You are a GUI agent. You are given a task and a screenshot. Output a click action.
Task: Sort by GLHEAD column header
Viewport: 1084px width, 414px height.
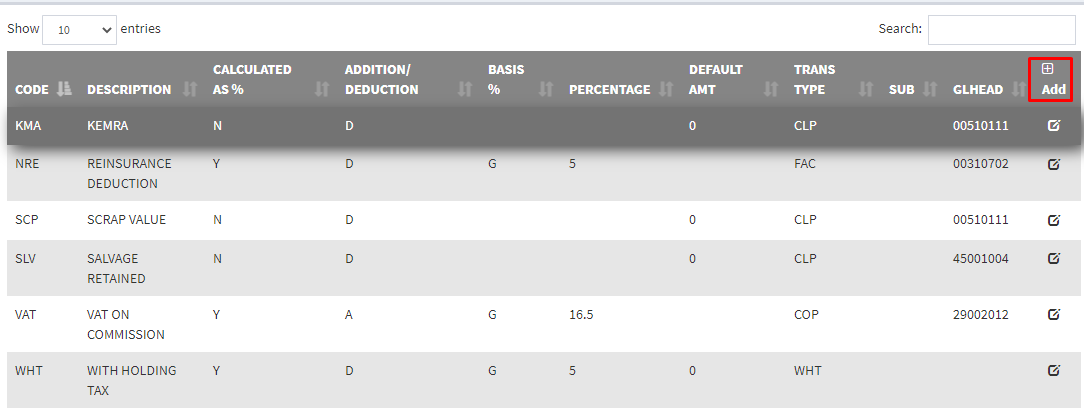[977, 90]
